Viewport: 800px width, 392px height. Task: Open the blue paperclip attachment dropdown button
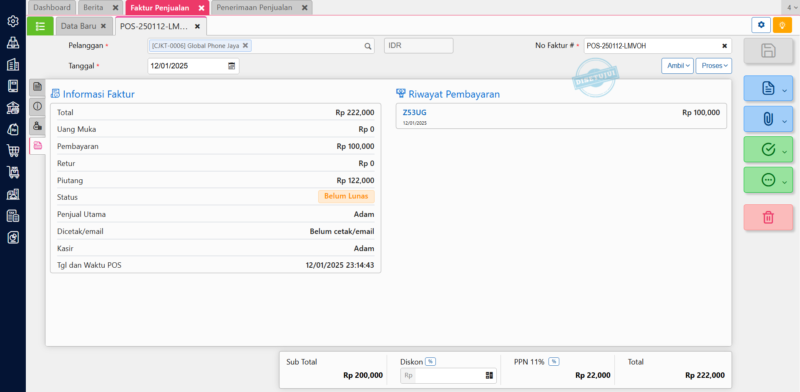768,119
